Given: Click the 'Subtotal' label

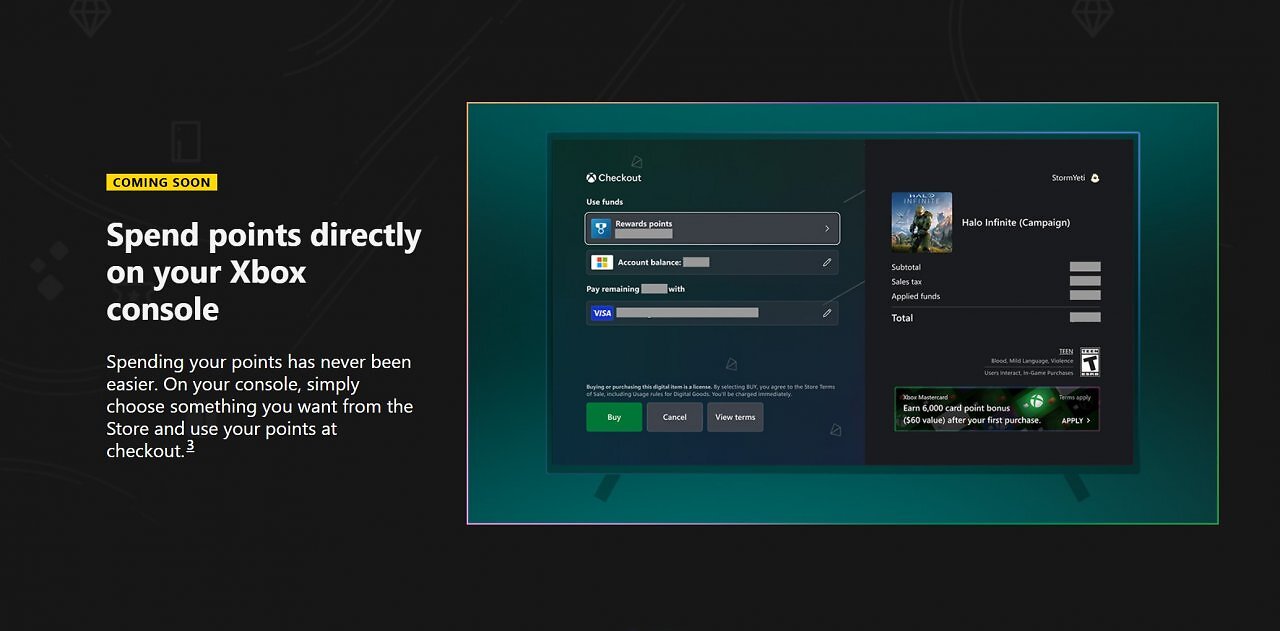Looking at the screenshot, I should 906,267.
